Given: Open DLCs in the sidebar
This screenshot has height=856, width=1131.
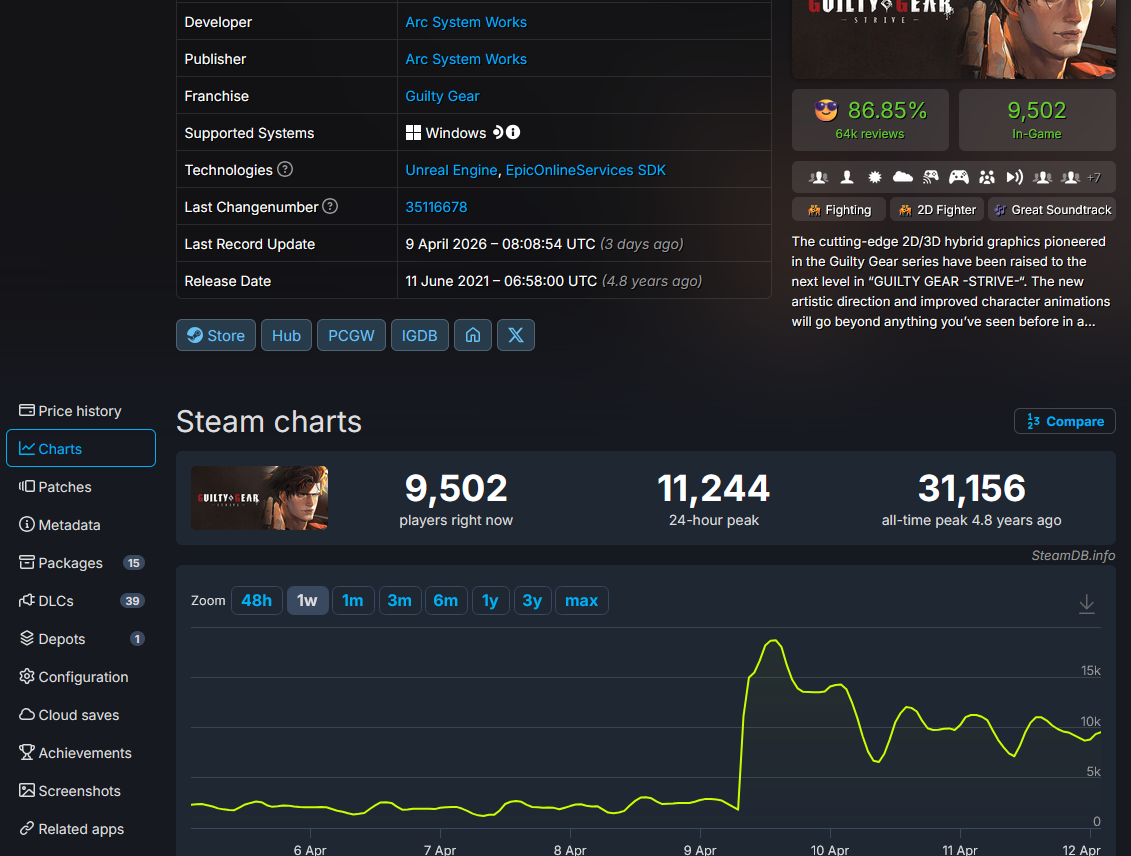Looking at the screenshot, I should [x=81, y=601].
